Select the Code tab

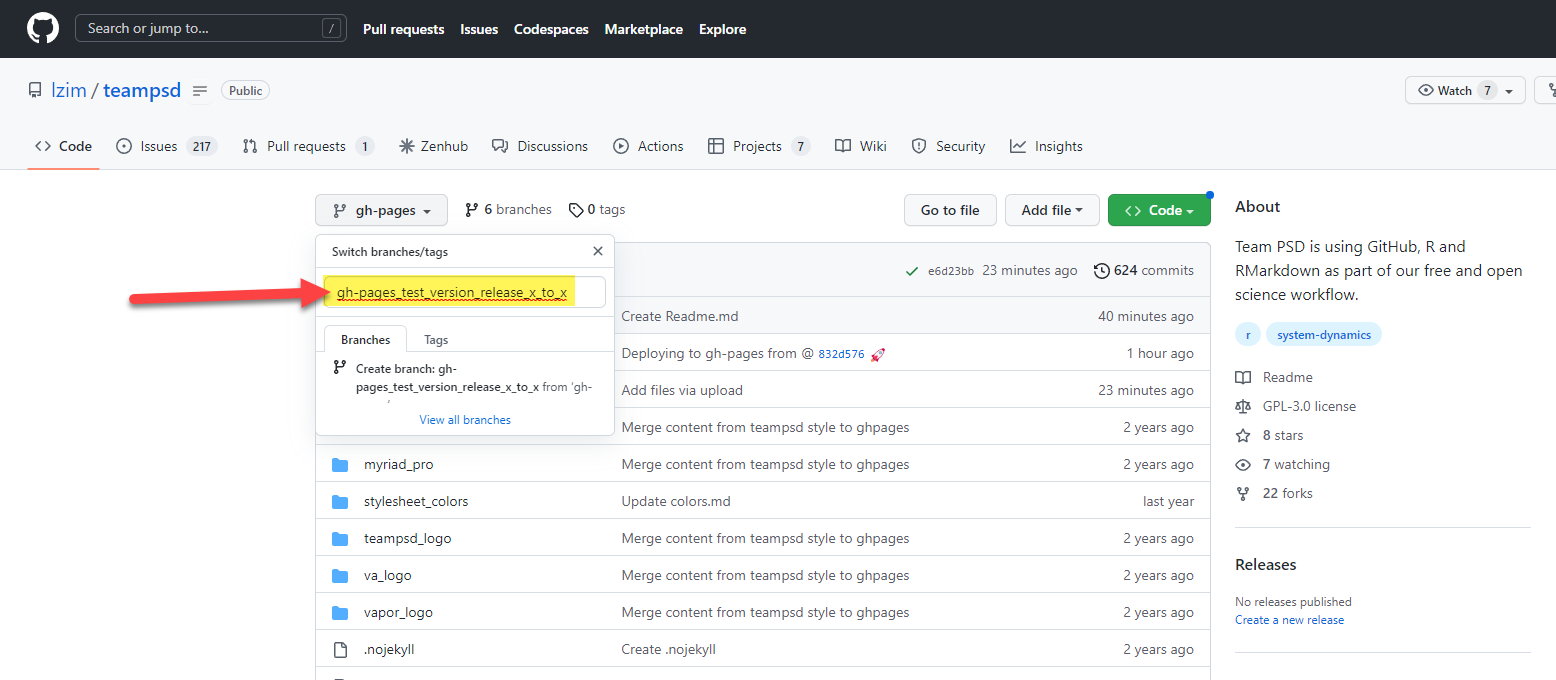(64, 146)
